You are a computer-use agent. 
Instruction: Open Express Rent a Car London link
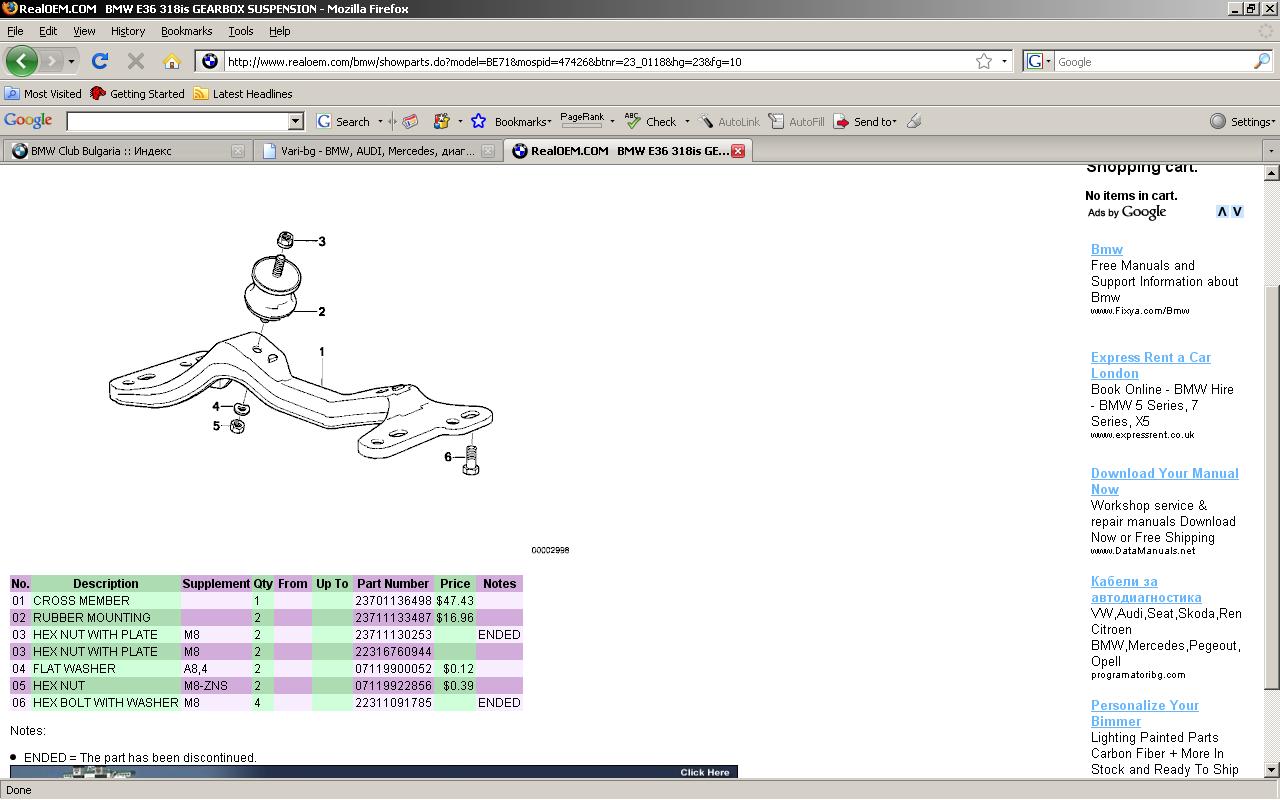(1151, 365)
